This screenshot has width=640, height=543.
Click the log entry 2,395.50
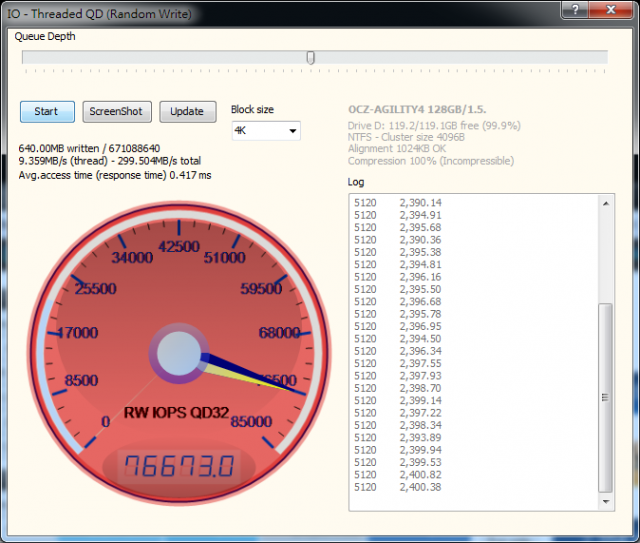(420, 289)
